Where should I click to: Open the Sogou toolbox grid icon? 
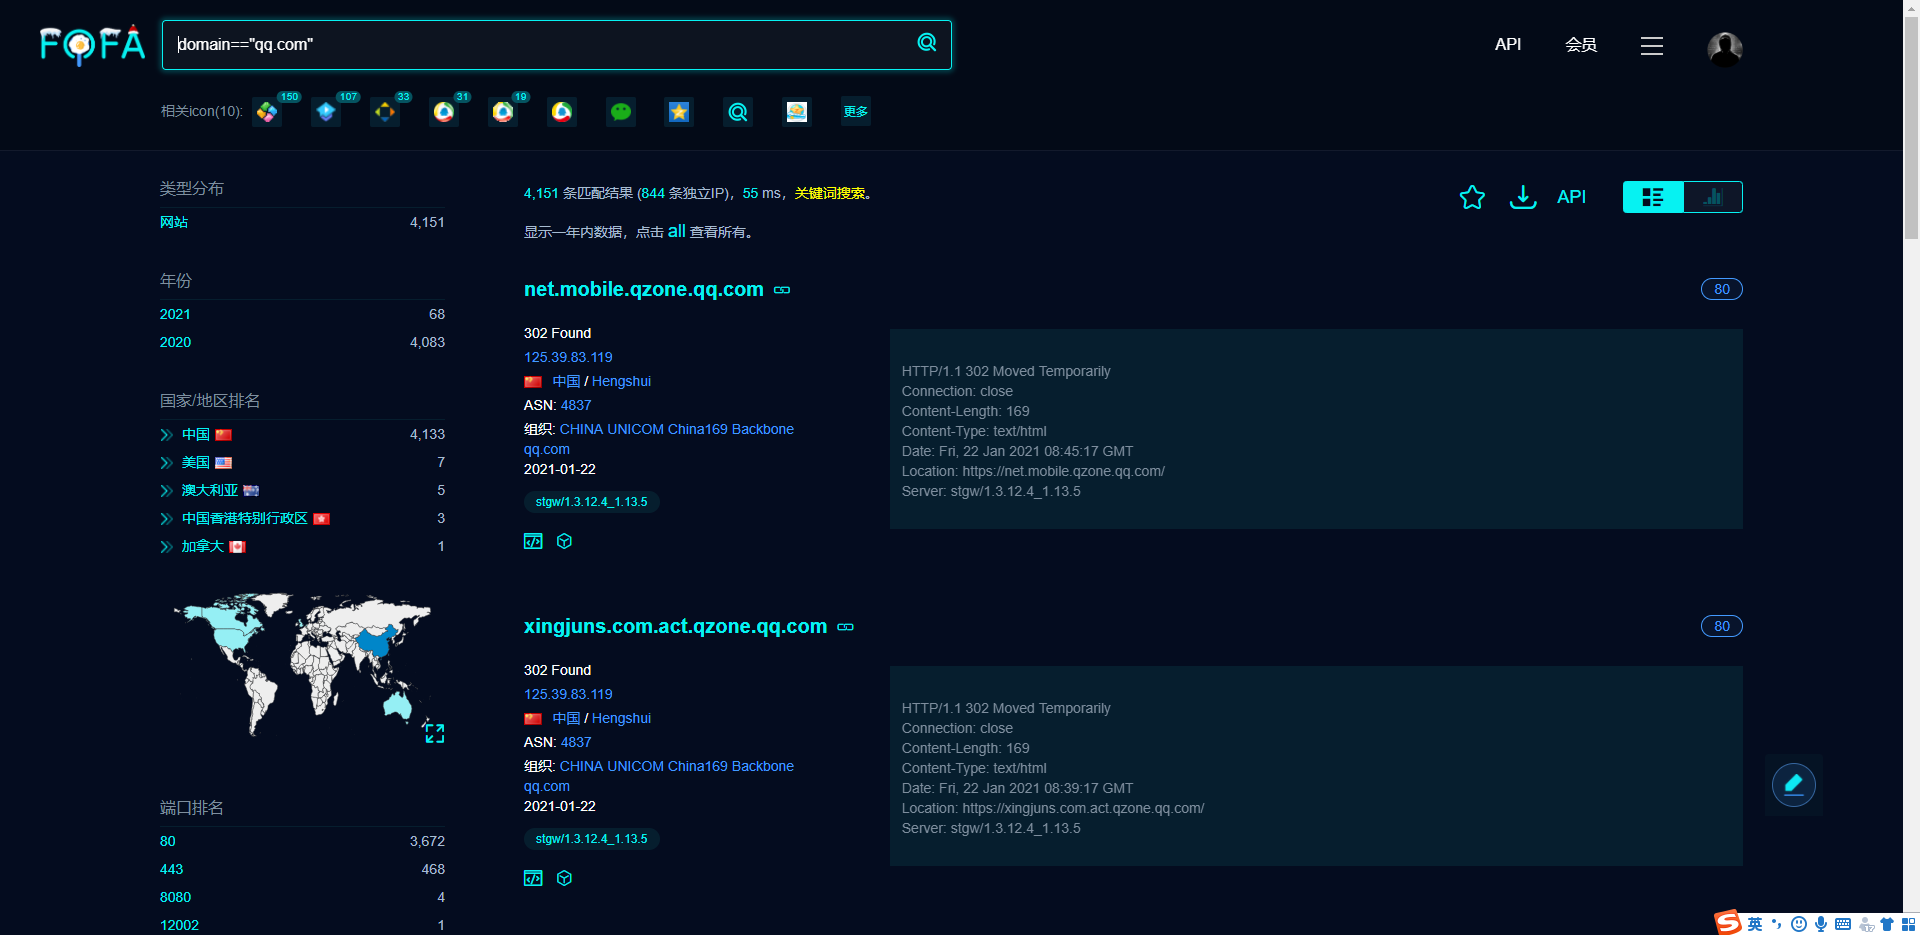(1908, 924)
